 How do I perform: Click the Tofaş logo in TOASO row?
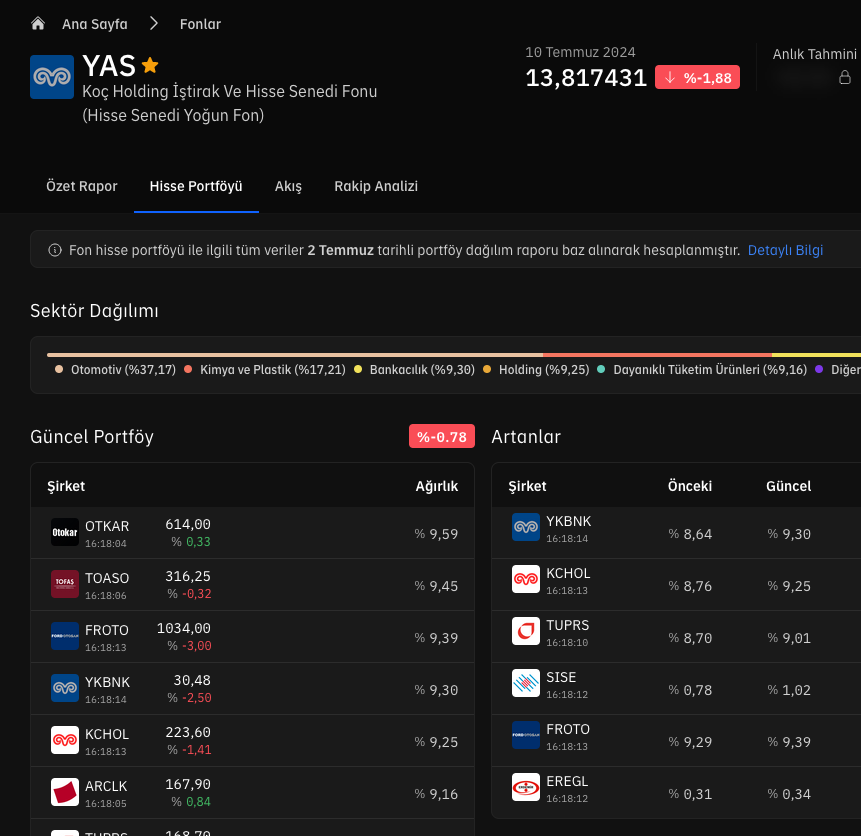(65, 584)
